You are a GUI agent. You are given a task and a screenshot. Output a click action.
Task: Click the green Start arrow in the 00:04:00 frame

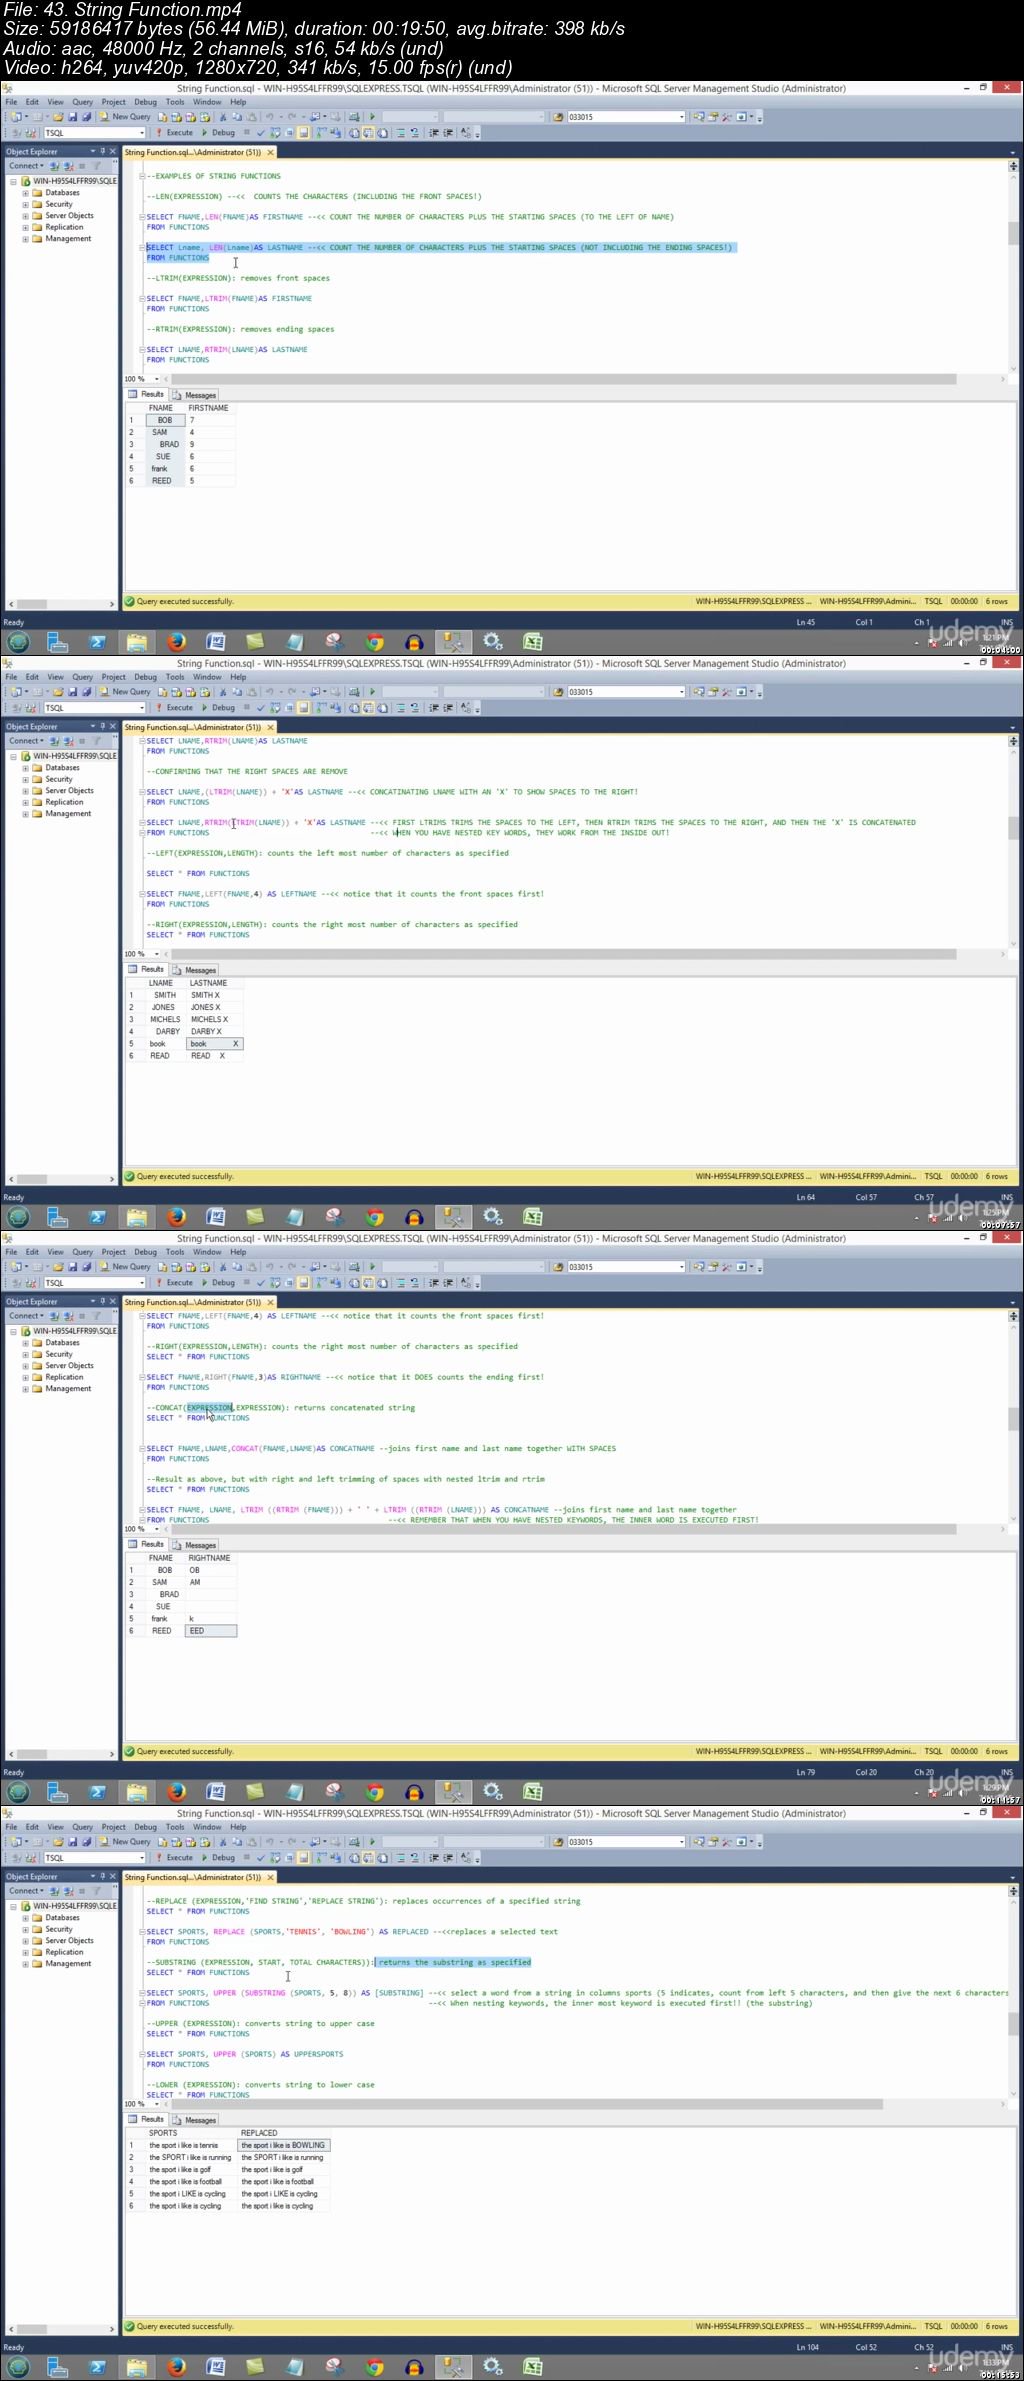coord(372,117)
